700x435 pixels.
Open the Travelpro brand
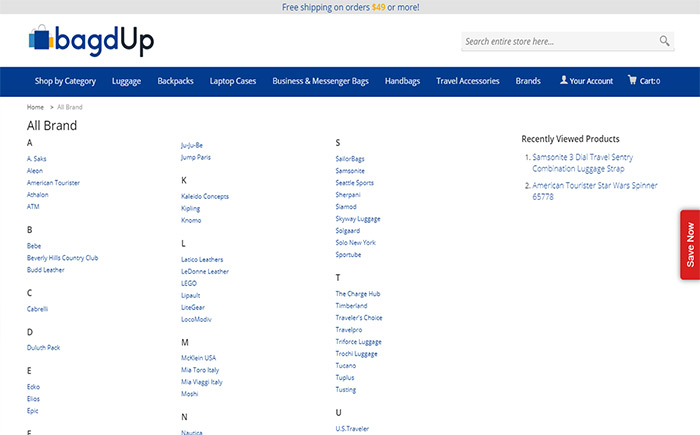tap(349, 330)
